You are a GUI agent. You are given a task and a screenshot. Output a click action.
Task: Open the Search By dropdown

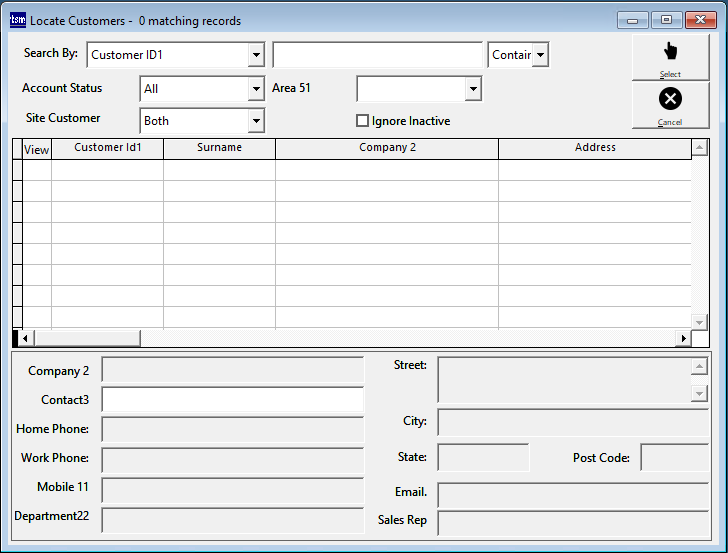coord(256,55)
